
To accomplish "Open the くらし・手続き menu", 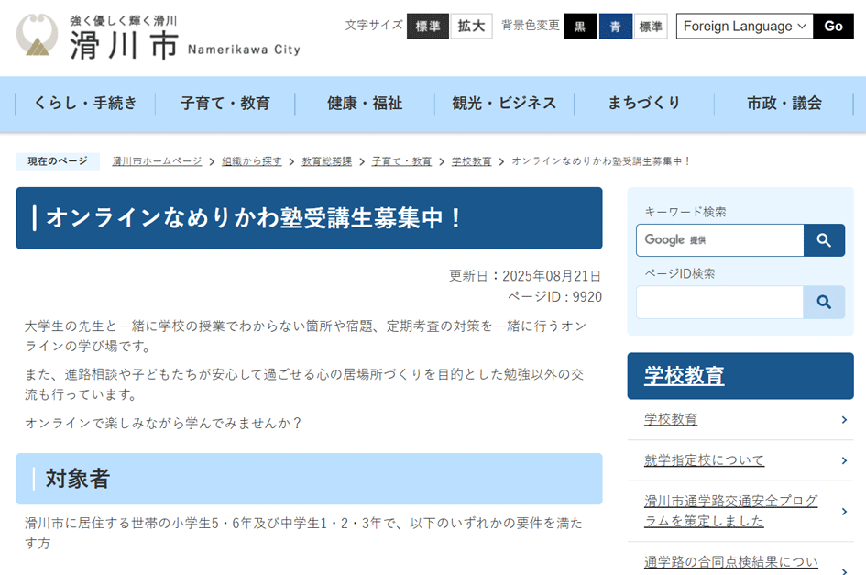I will click(x=85, y=103).
